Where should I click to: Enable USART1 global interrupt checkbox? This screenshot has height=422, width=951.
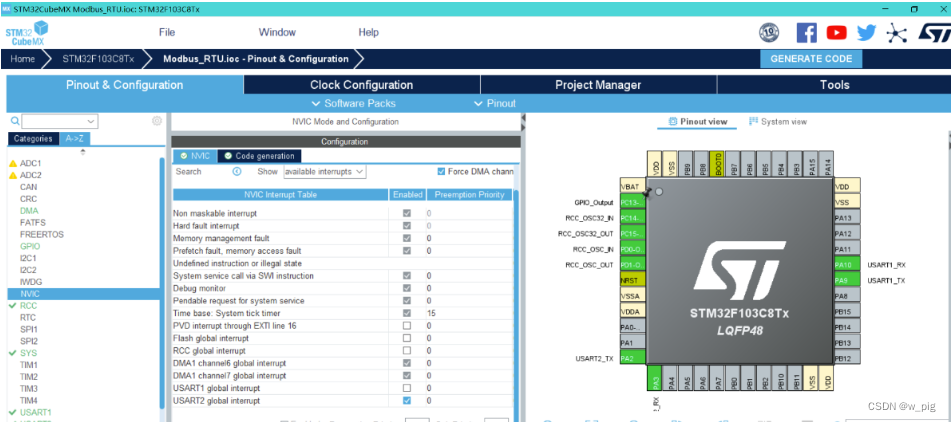(407, 388)
